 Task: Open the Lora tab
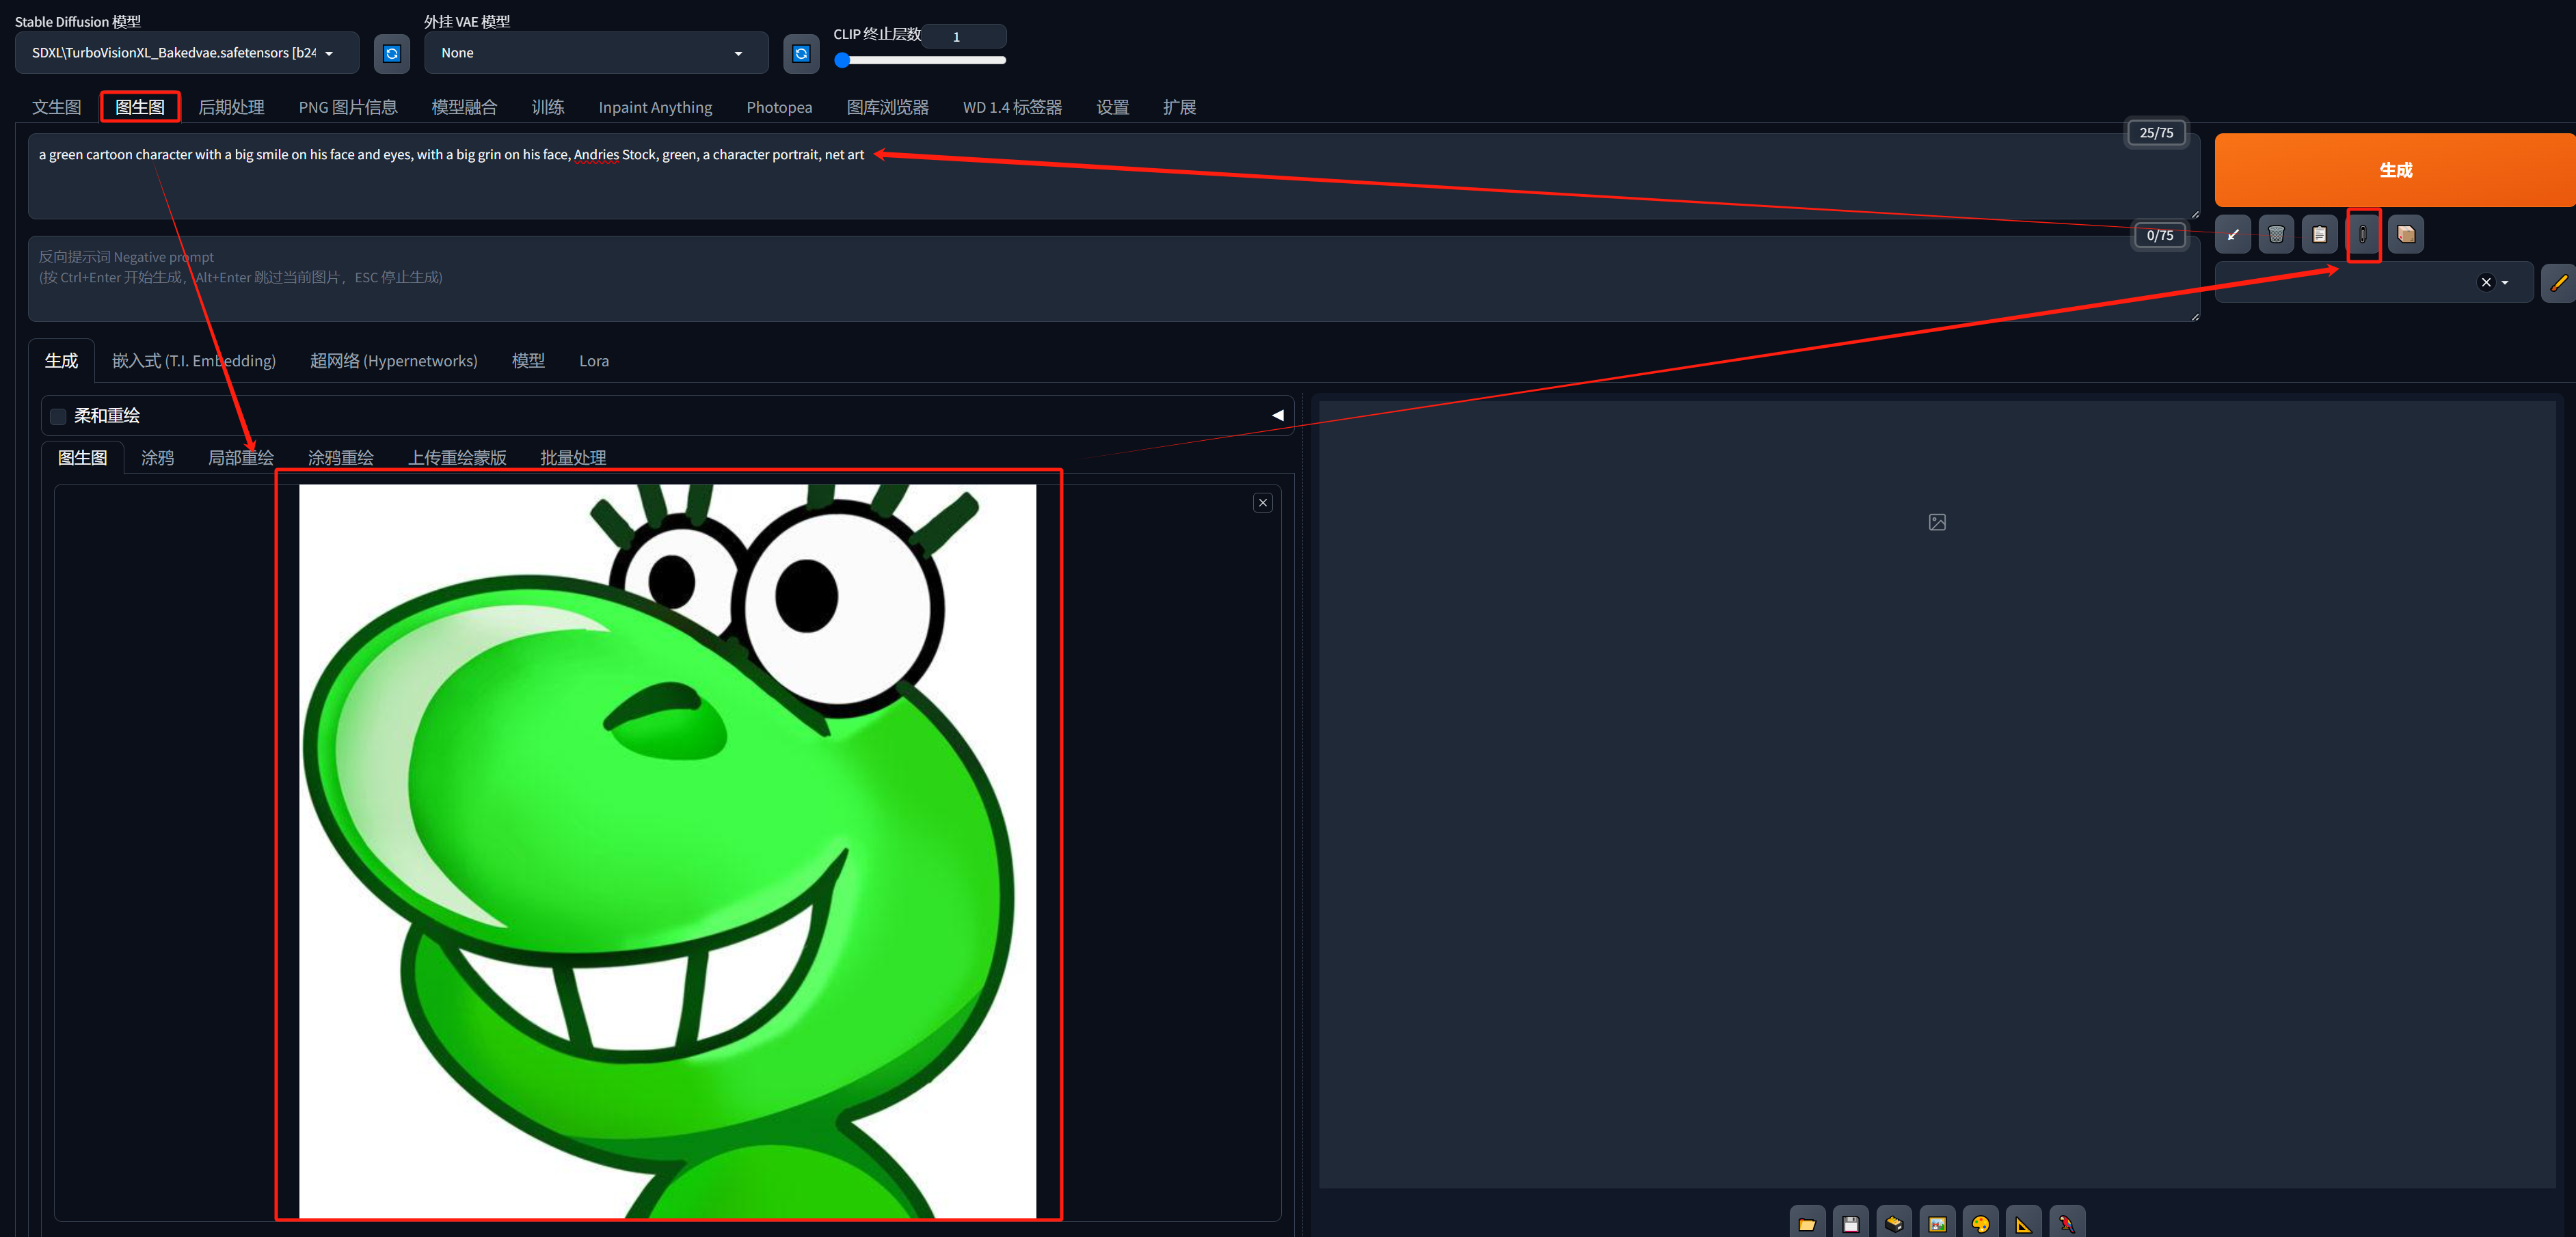click(593, 361)
